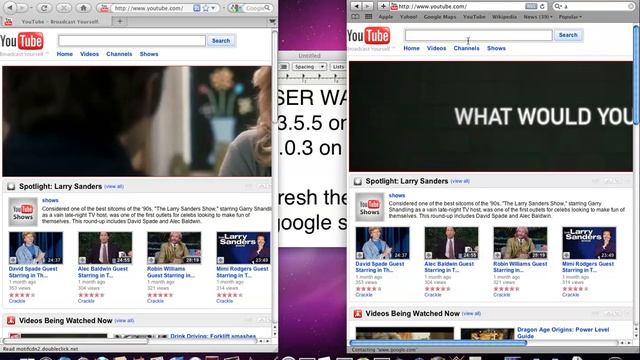Screen dimensions: 640x360
Task: Go to Firefox home page icon
Action: click(83, 8)
